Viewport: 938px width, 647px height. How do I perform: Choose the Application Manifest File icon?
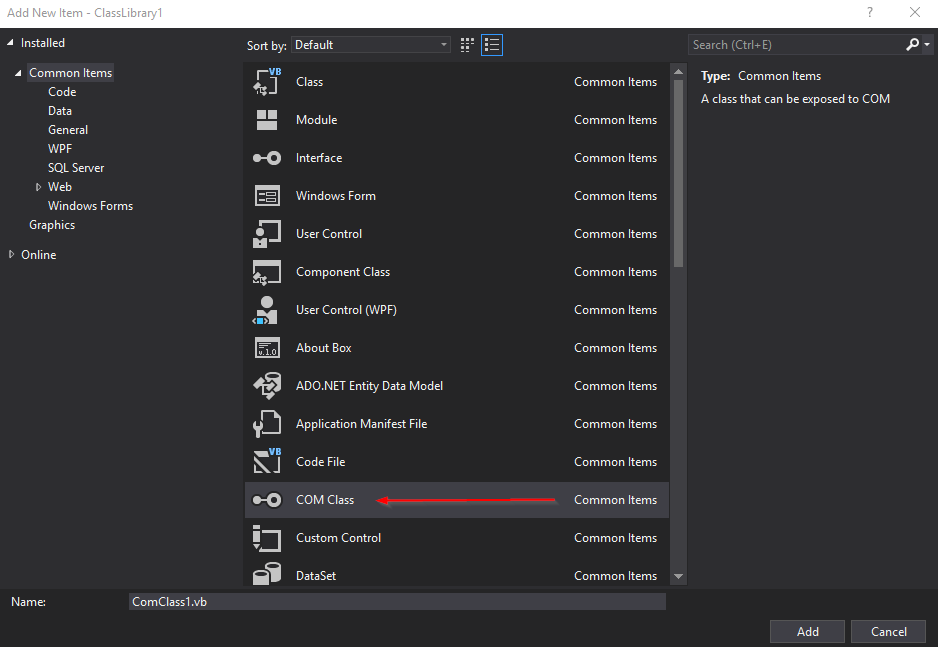267,423
